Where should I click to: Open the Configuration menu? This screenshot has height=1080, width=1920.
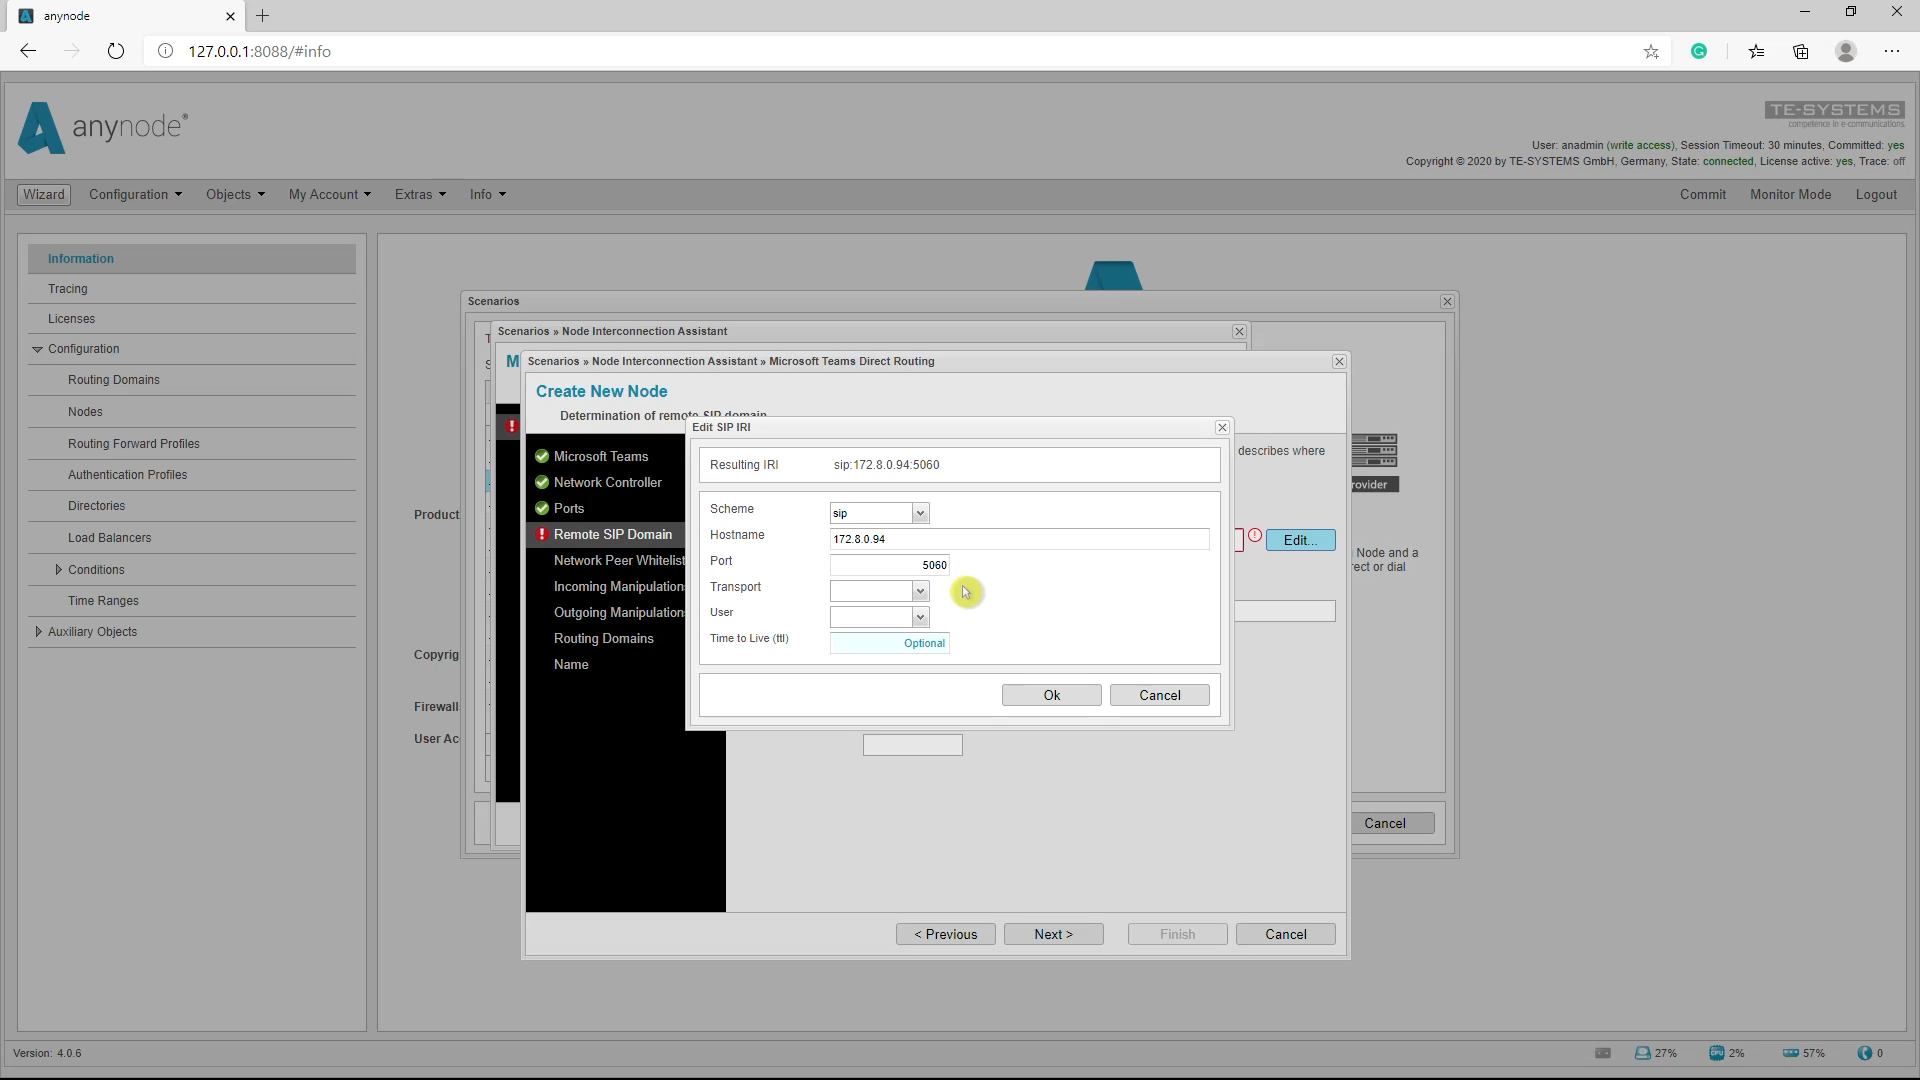(135, 194)
